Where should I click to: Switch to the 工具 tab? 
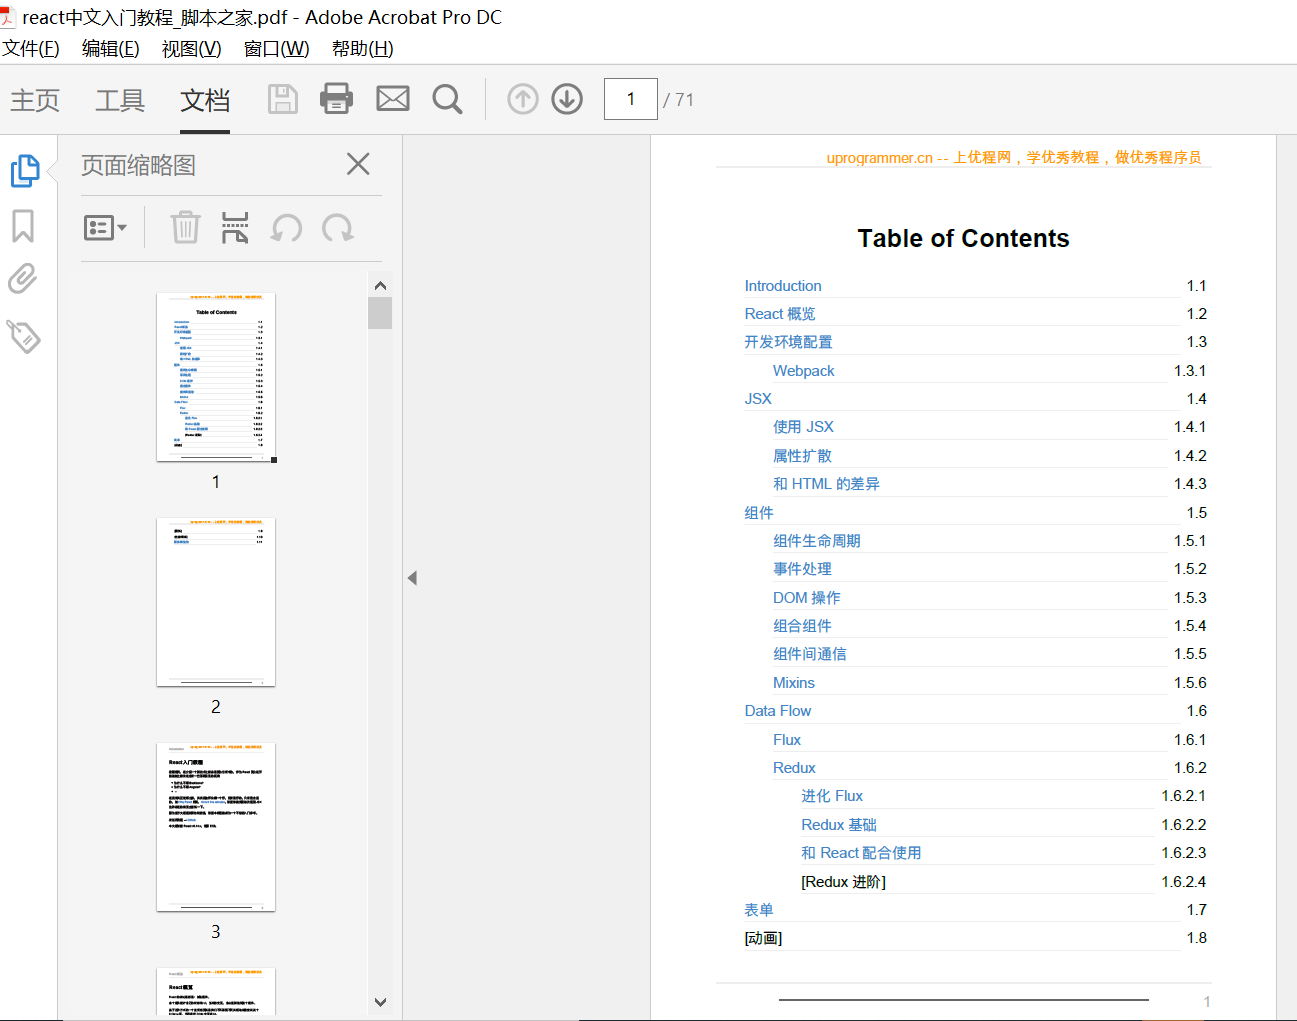pyautogui.click(x=120, y=100)
